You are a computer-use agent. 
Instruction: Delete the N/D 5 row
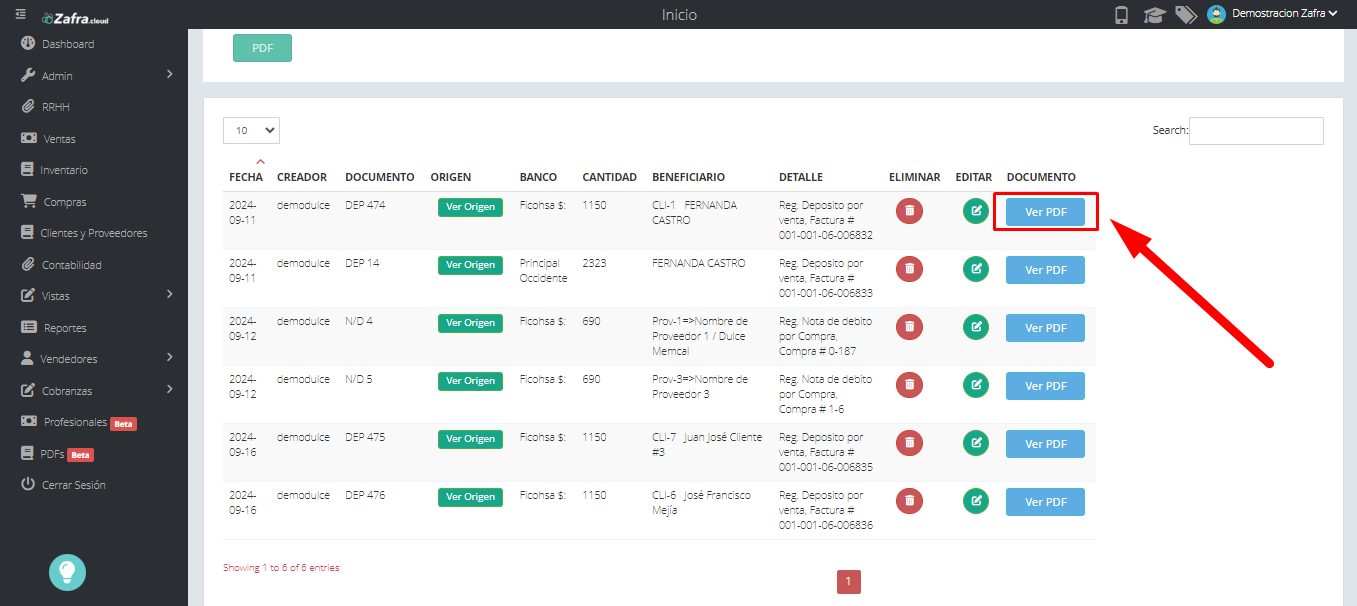pos(909,385)
